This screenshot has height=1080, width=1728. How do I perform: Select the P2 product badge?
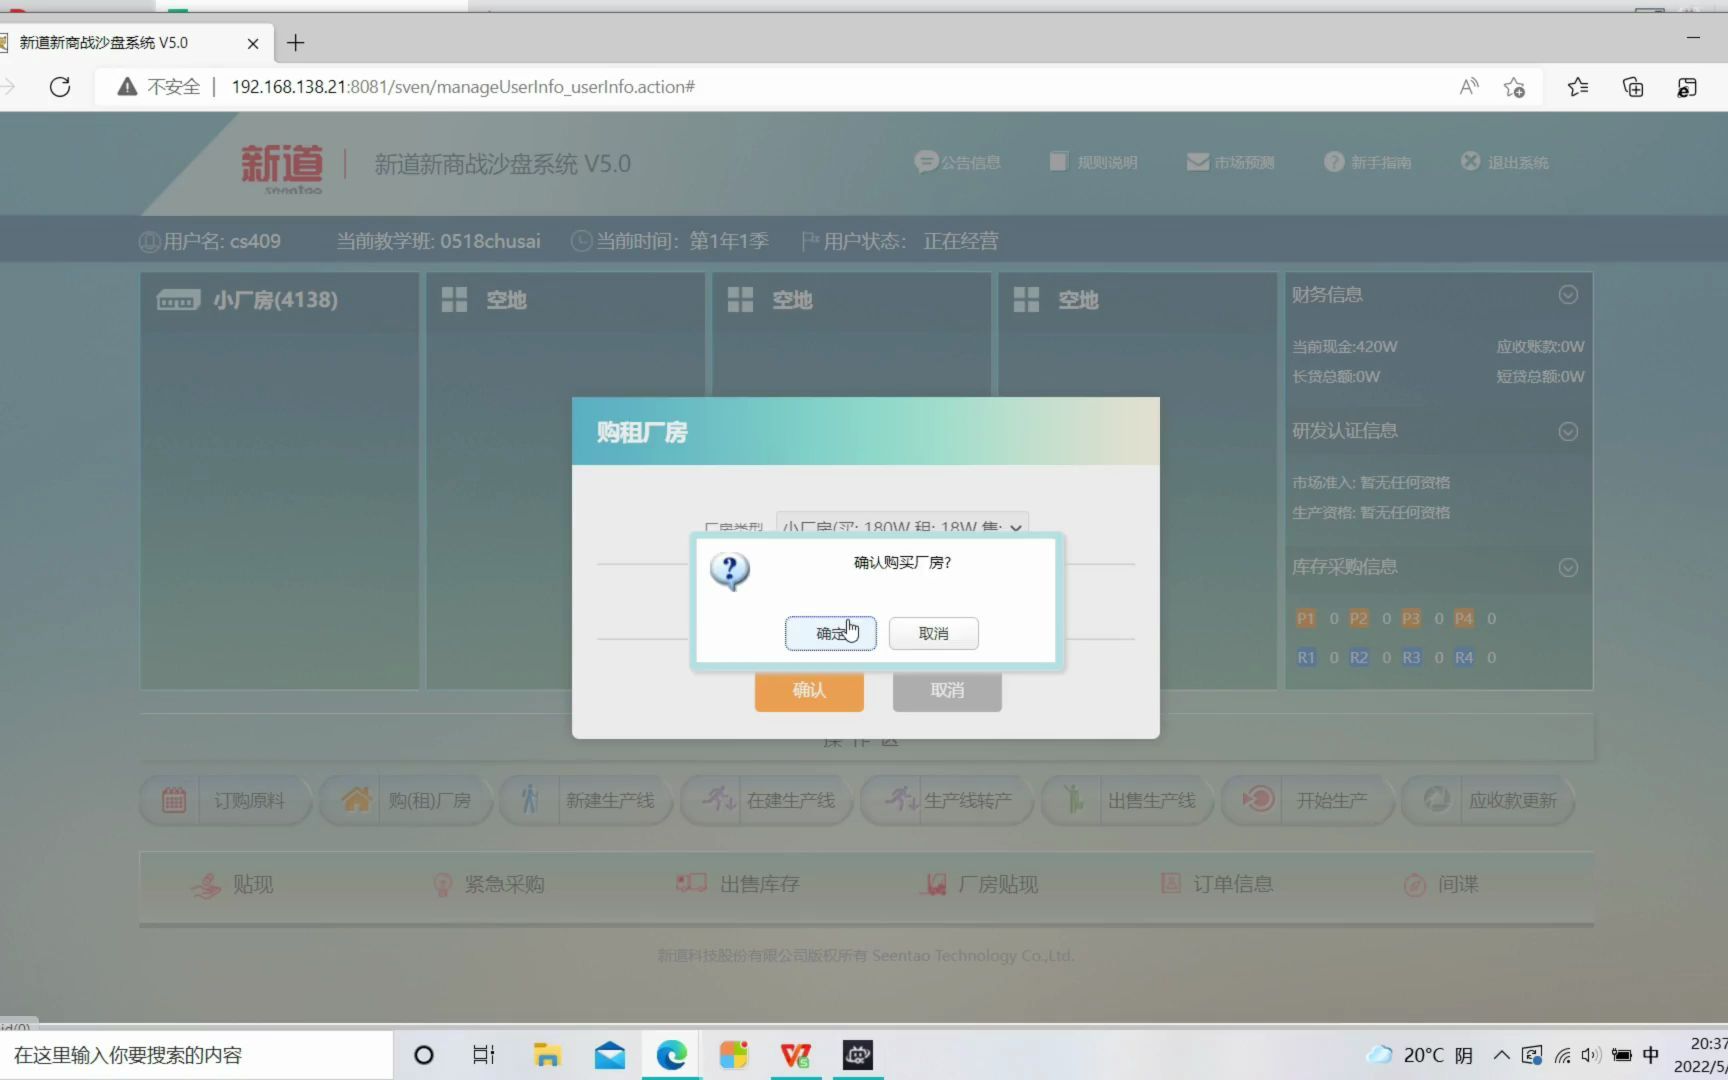click(1358, 619)
